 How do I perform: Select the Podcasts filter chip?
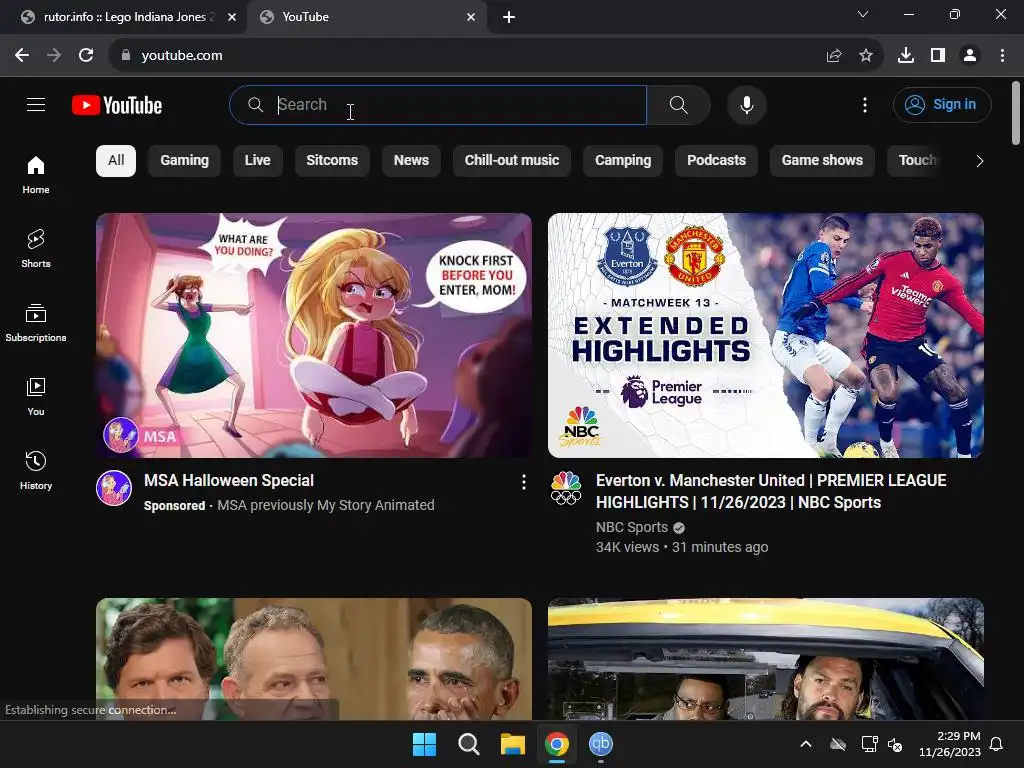click(x=716, y=161)
